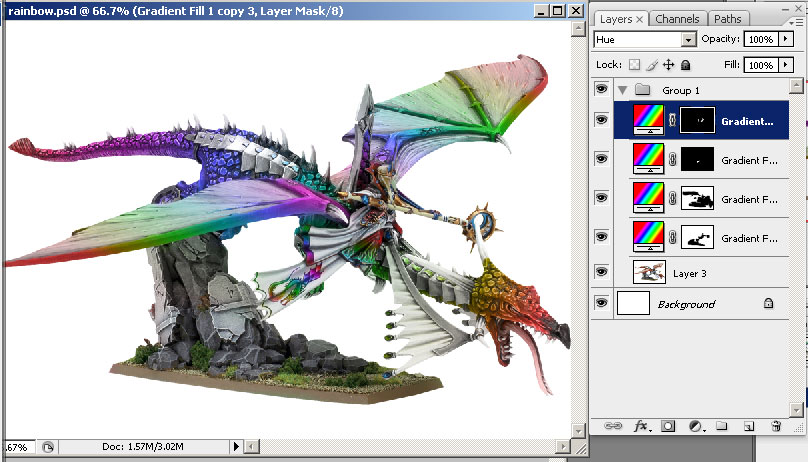Select third Gradient Fill layer's mask thumbnail
Image resolution: width=808 pixels, height=462 pixels.
click(x=698, y=198)
